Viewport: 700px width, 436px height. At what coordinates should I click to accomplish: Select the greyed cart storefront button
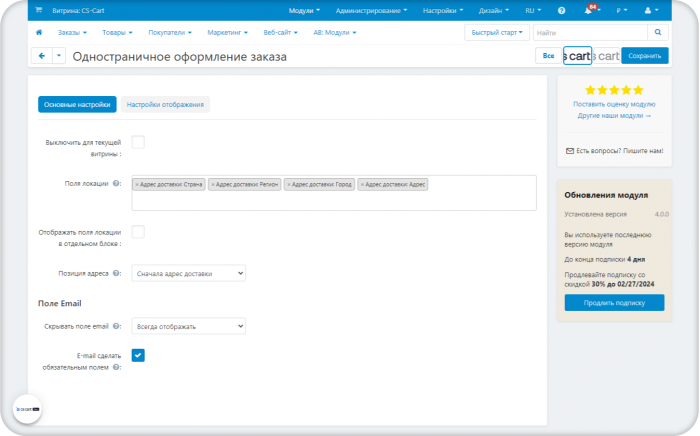click(x=606, y=56)
